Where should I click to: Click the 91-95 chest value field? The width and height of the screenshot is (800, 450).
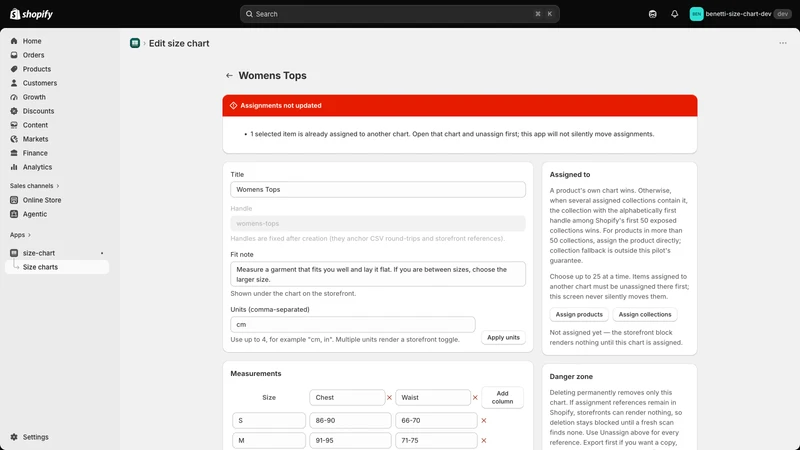pyautogui.click(x=350, y=440)
